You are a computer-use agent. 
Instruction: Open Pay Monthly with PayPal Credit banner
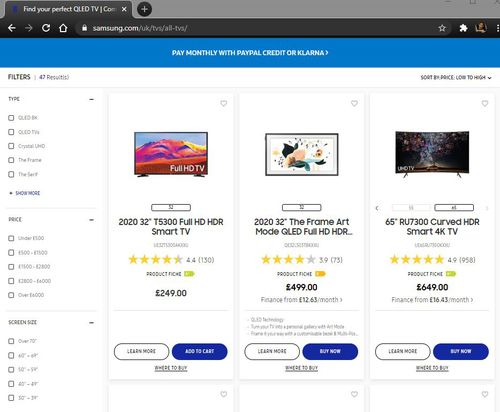(x=250, y=53)
